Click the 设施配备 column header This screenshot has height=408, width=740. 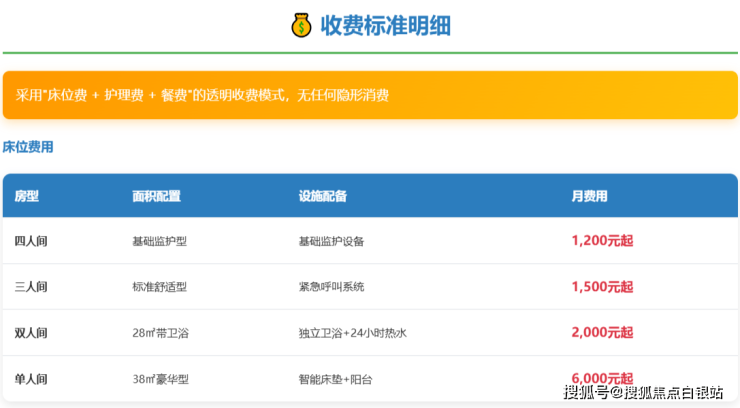pos(322,196)
